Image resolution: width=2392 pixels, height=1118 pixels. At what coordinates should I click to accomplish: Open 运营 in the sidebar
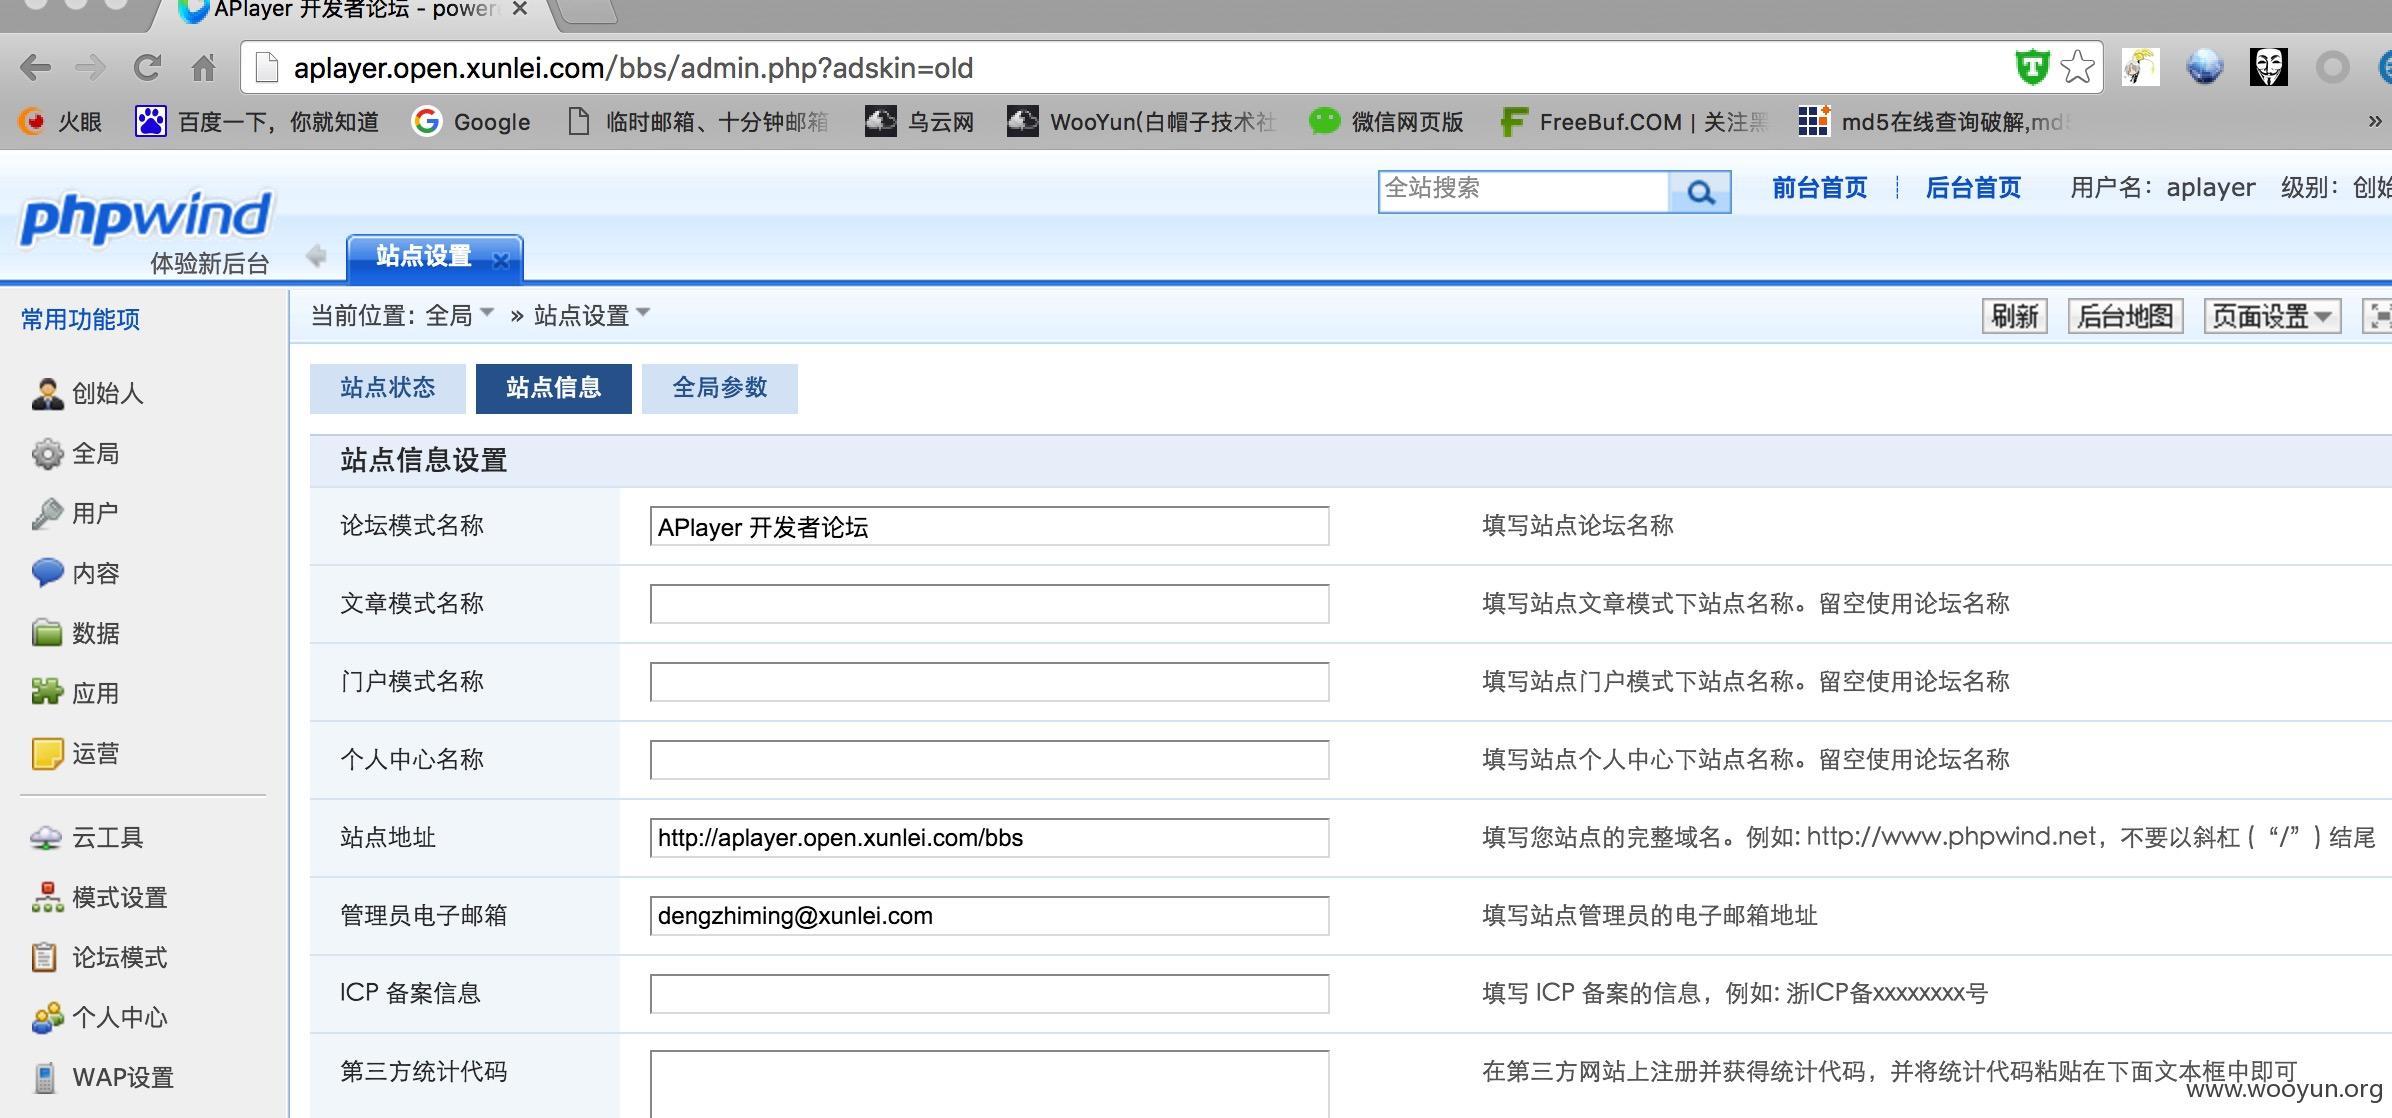[76, 753]
